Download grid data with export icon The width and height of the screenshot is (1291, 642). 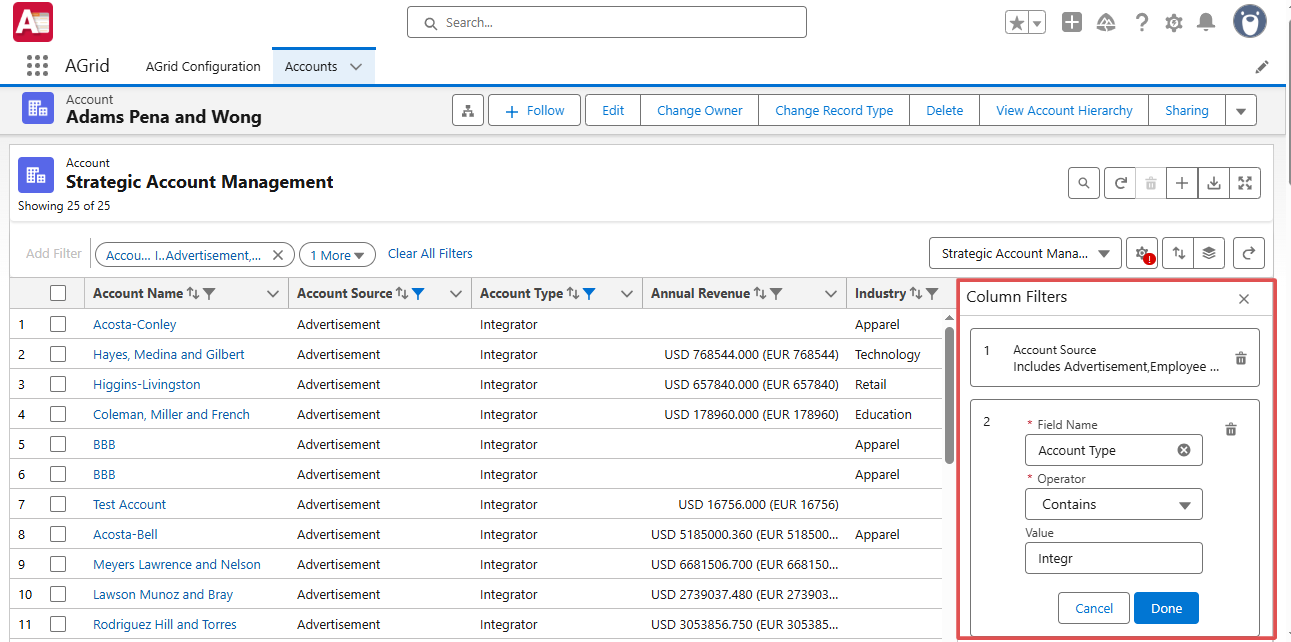coord(1213,183)
